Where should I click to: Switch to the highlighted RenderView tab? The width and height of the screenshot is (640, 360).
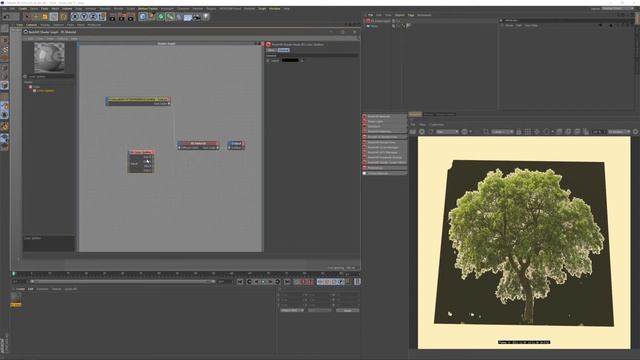tap(415, 114)
